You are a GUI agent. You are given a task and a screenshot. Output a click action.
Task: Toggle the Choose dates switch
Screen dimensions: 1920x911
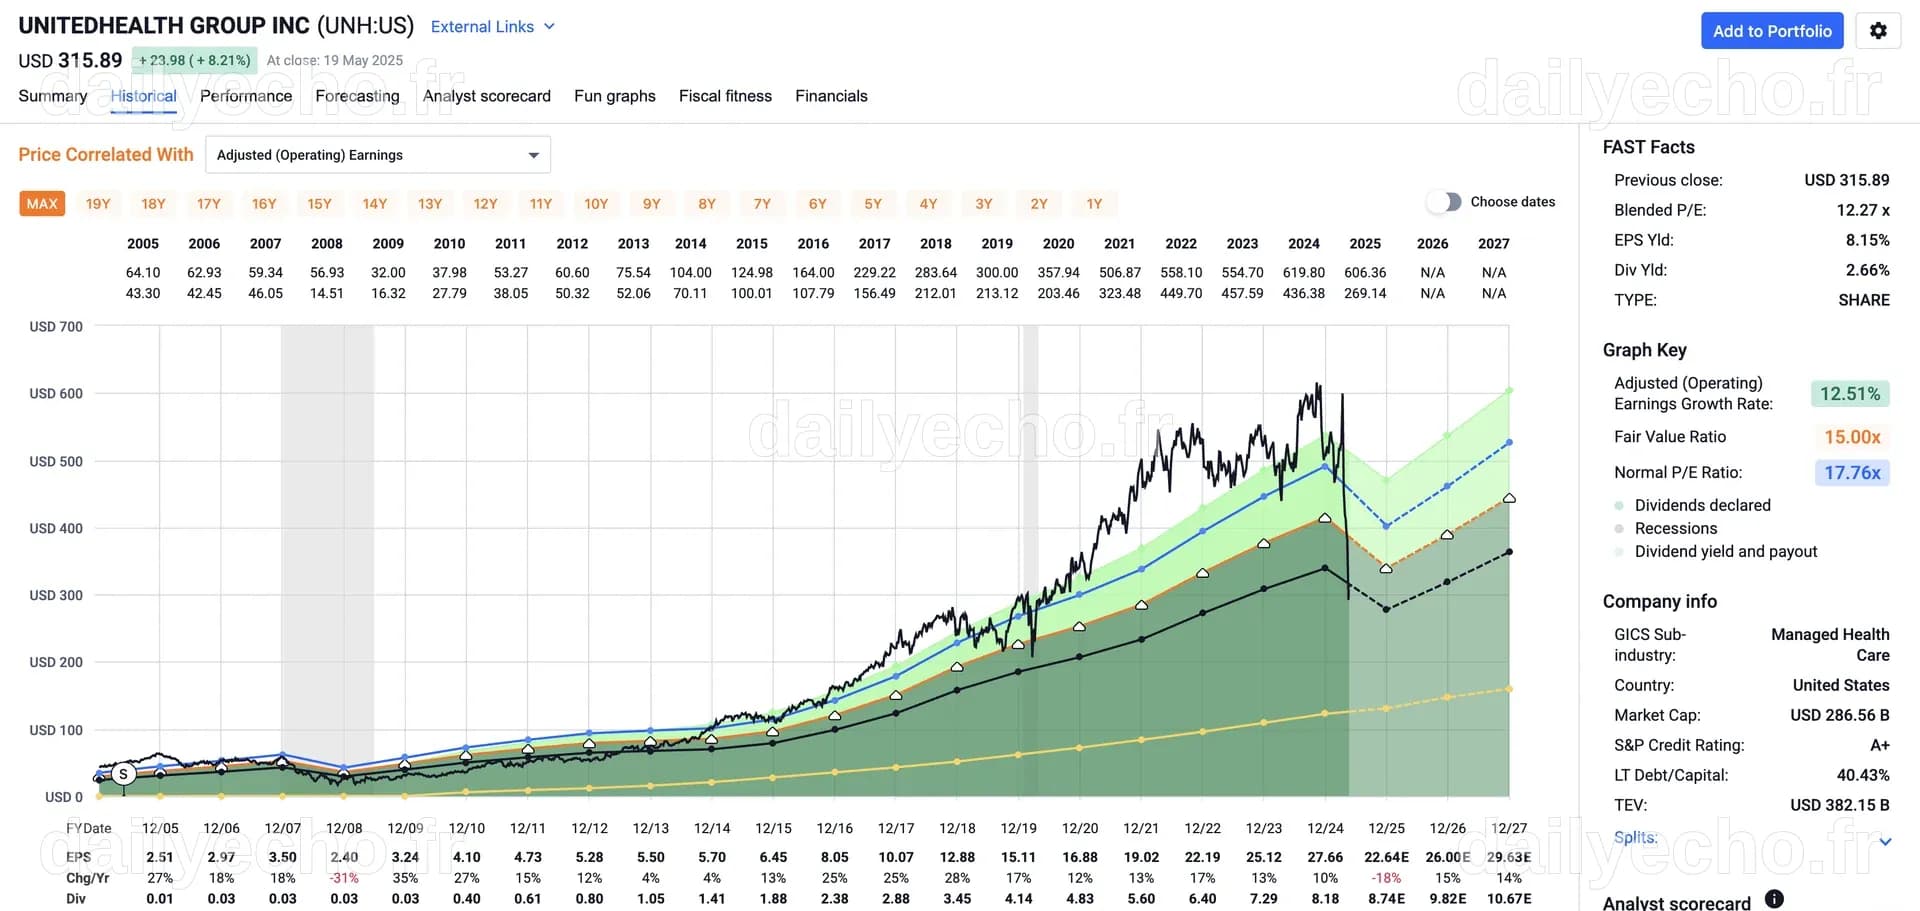[x=1444, y=202]
